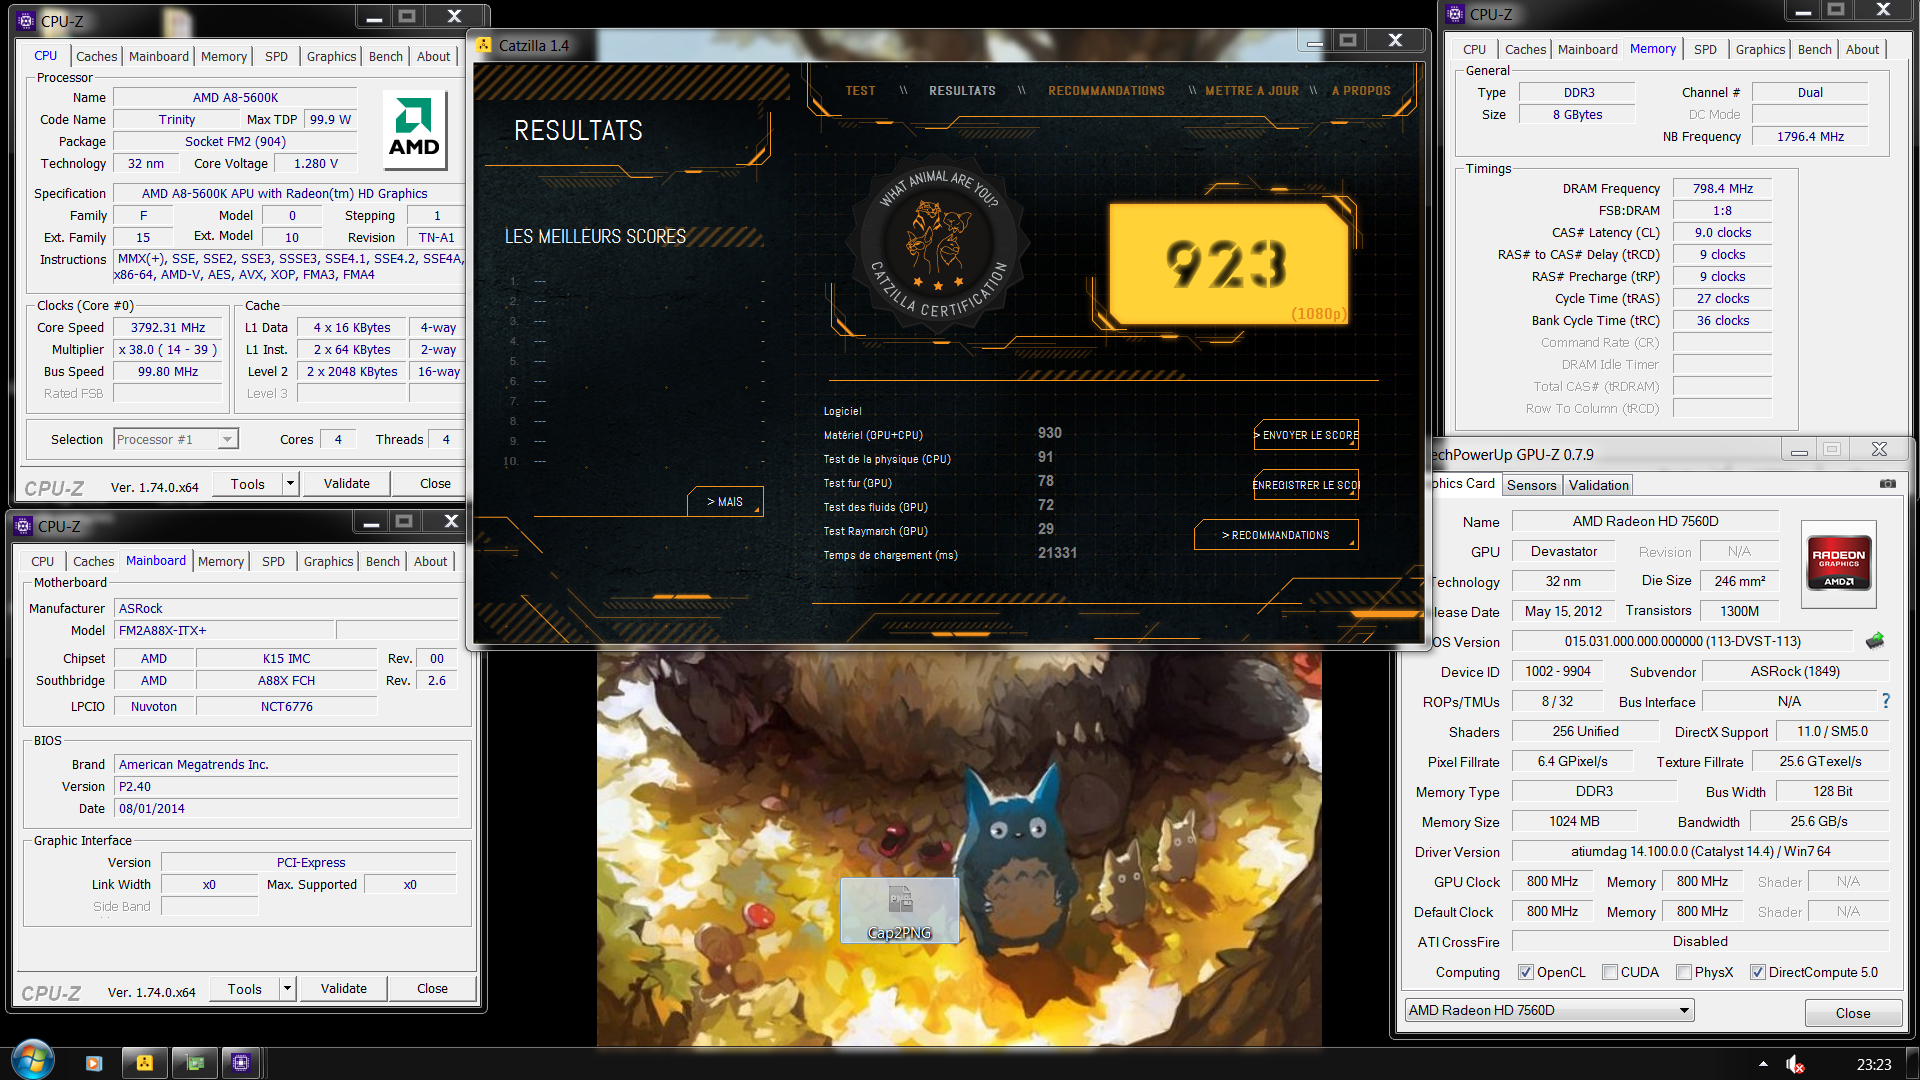This screenshot has width=1920, height=1080.
Task: Toggle the CUDA checkbox in GPU-Z
Action: (1609, 972)
